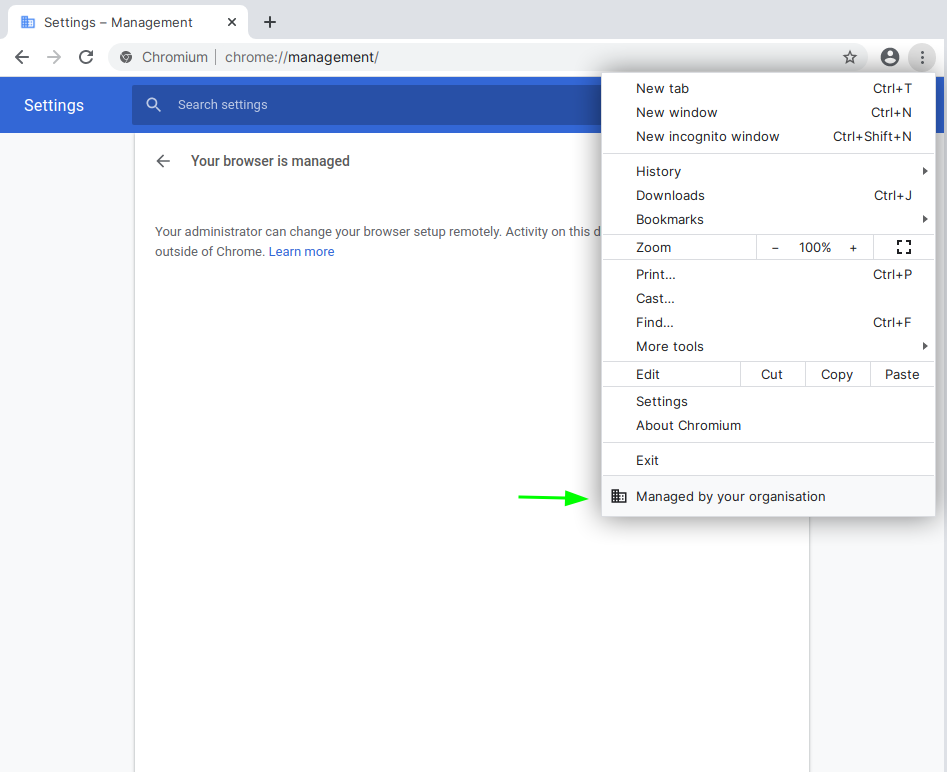Open the Learn more link
947x772 pixels.
point(301,251)
